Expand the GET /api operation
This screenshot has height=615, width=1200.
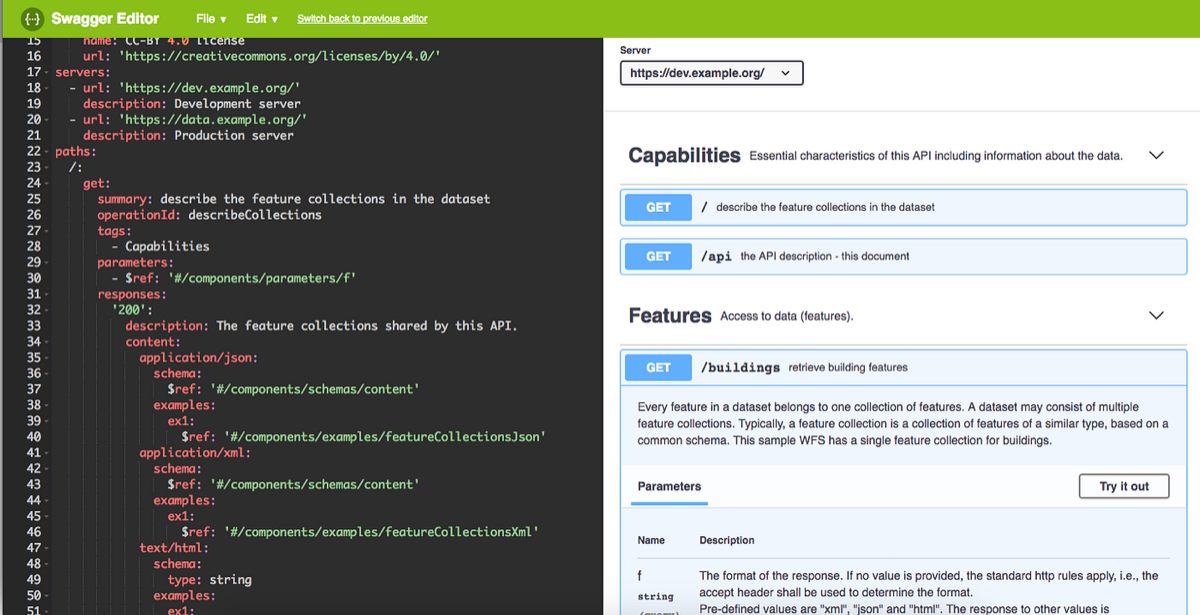[x=904, y=257]
